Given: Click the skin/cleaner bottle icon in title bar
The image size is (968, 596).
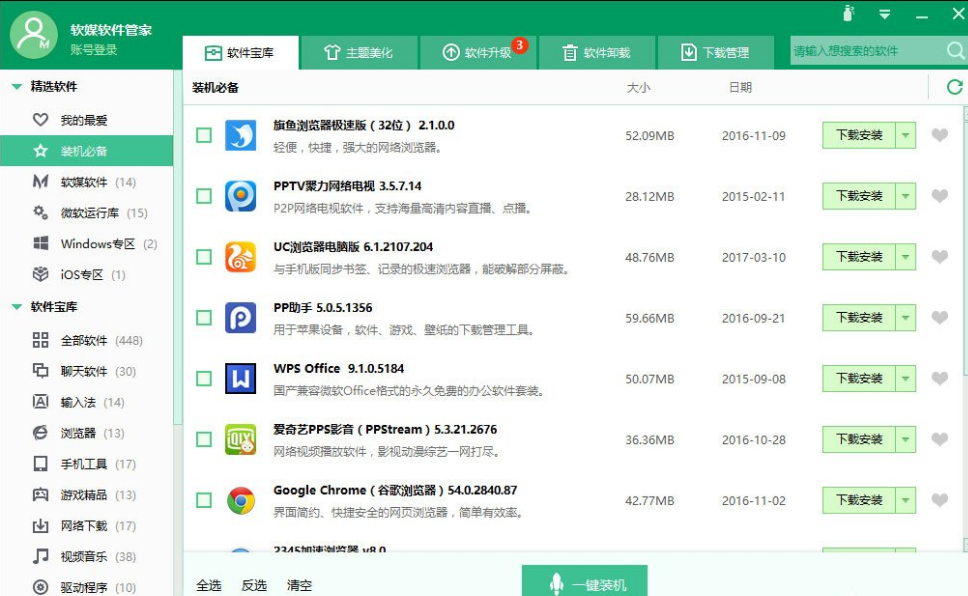Looking at the screenshot, I should tap(849, 13).
